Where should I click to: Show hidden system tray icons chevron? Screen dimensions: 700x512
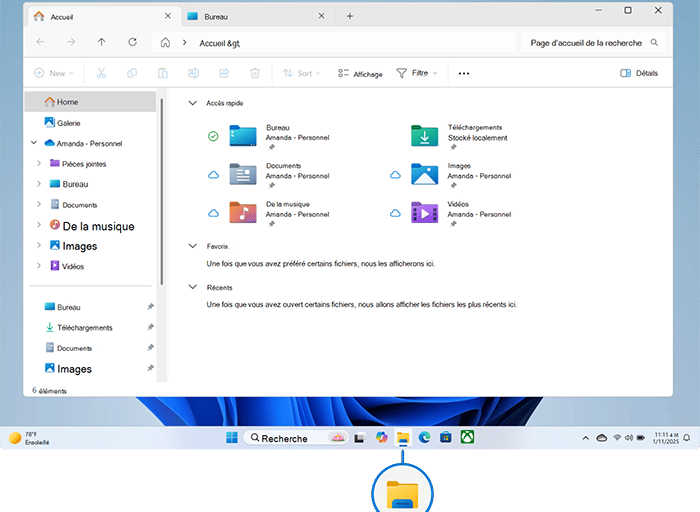585,438
